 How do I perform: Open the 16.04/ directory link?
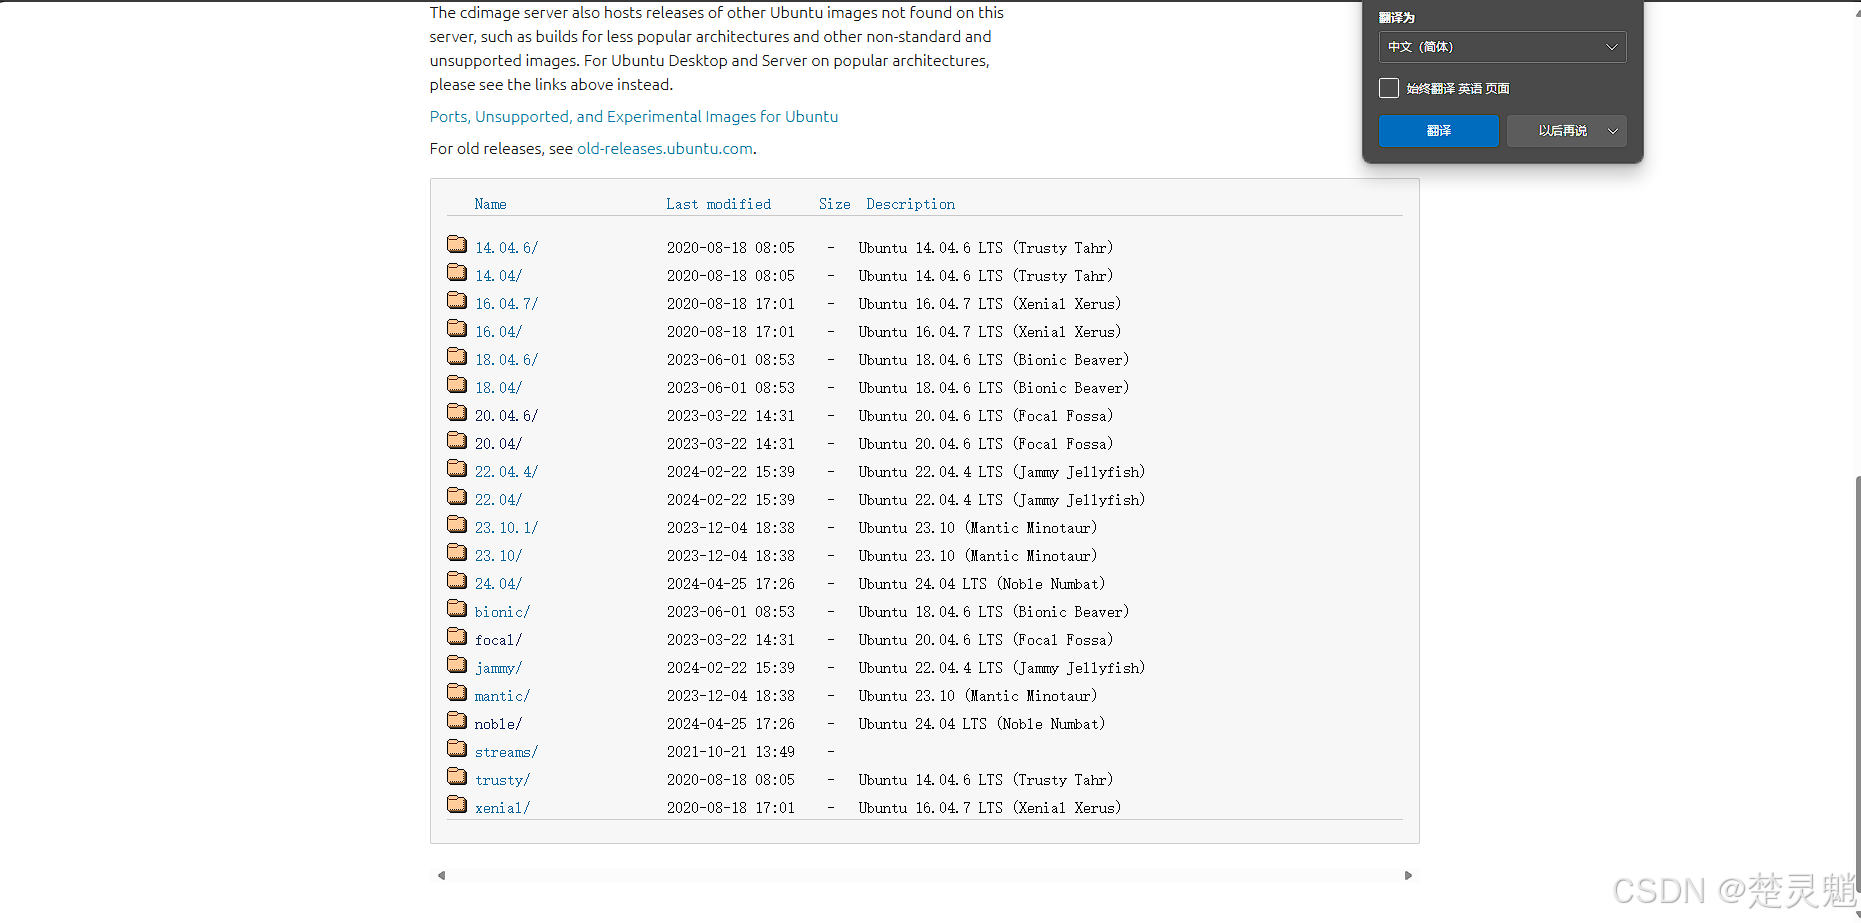click(498, 332)
